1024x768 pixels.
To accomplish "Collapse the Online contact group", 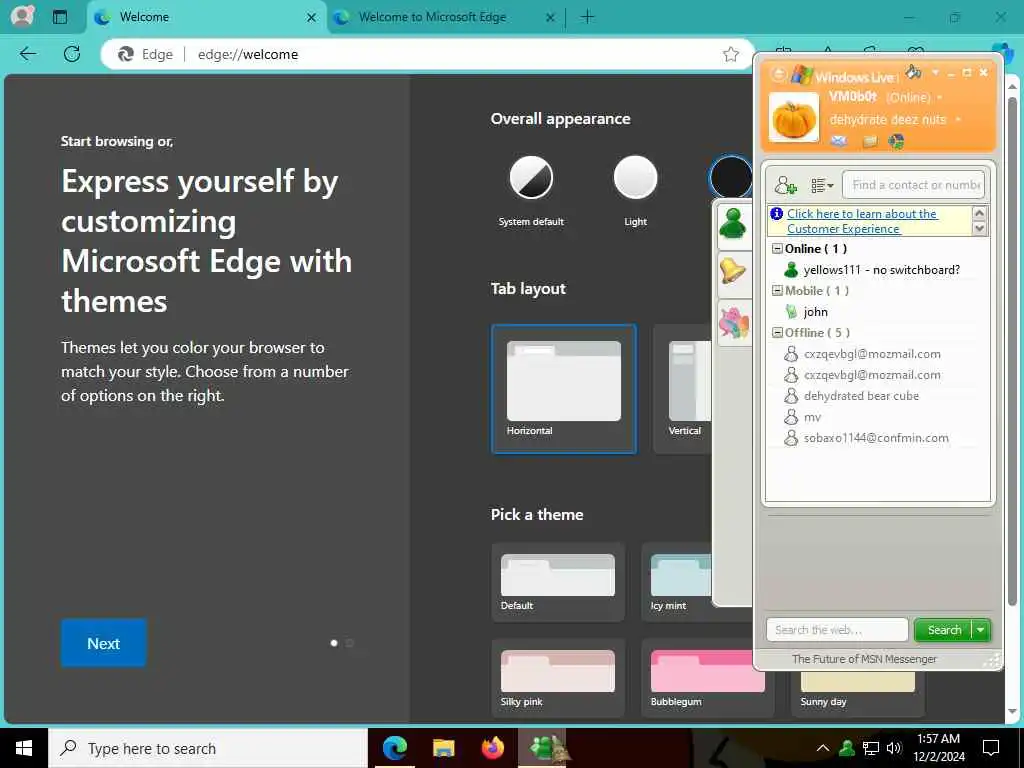I will (777, 249).
